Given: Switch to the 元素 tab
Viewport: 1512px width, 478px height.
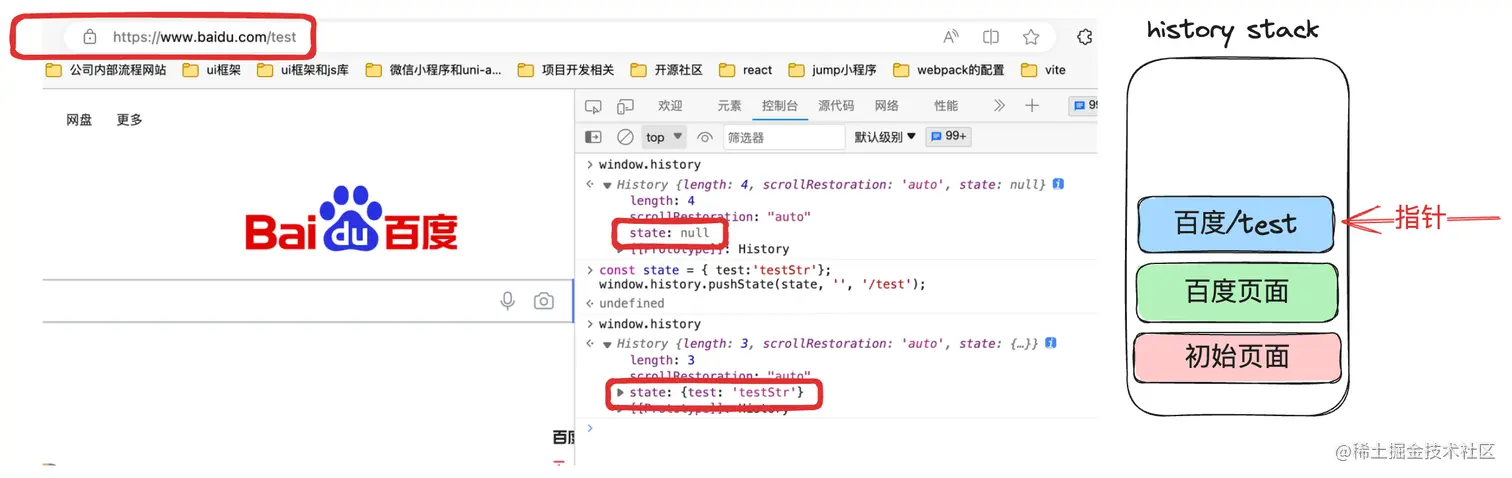Looking at the screenshot, I should point(729,106).
